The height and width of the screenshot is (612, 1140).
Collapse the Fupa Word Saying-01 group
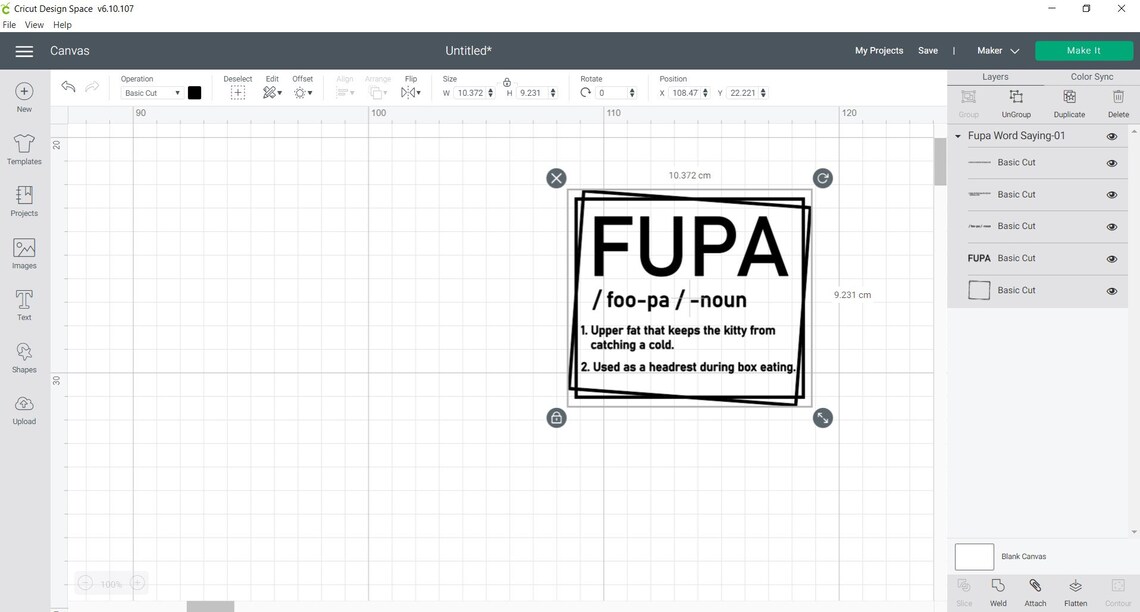point(958,135)
